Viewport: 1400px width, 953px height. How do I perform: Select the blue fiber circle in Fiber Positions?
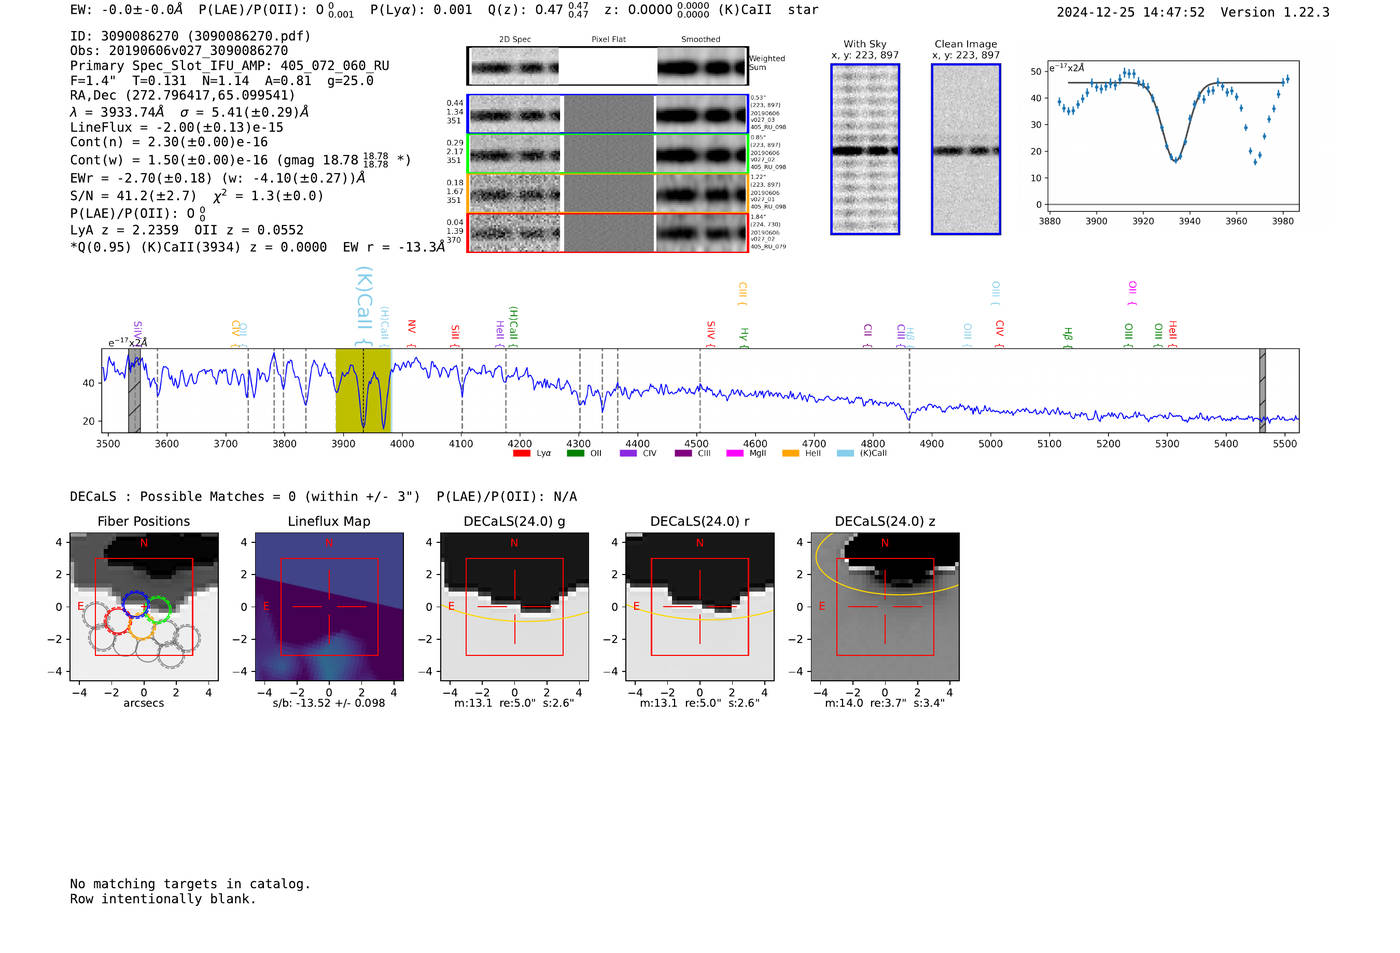tap(135, 604)
